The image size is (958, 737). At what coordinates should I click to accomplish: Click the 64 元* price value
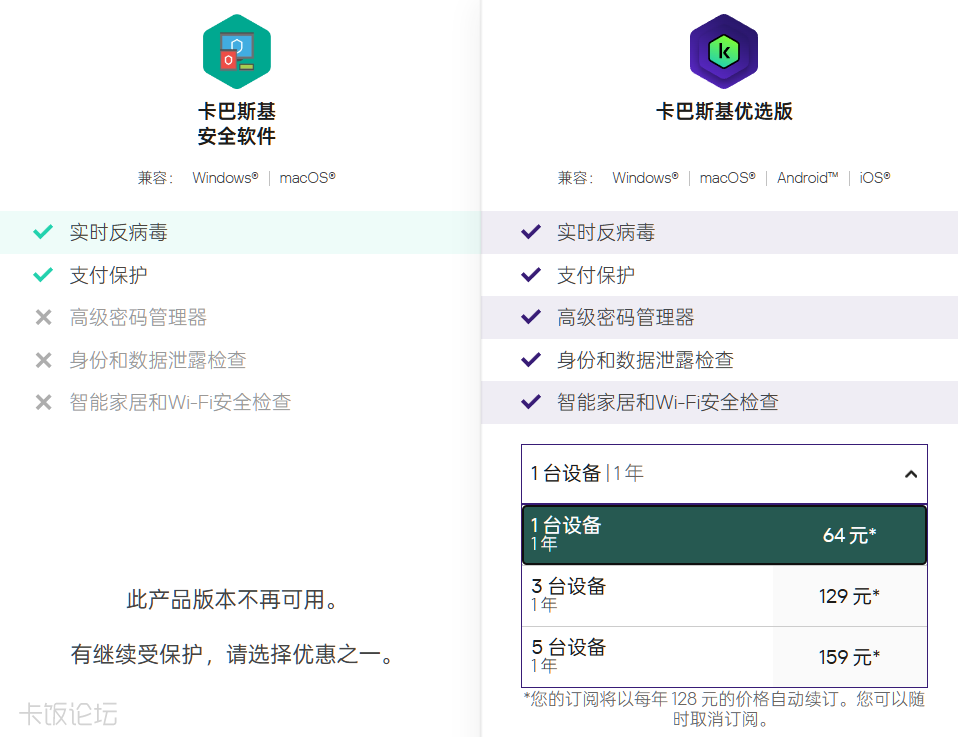coord(849,535)
